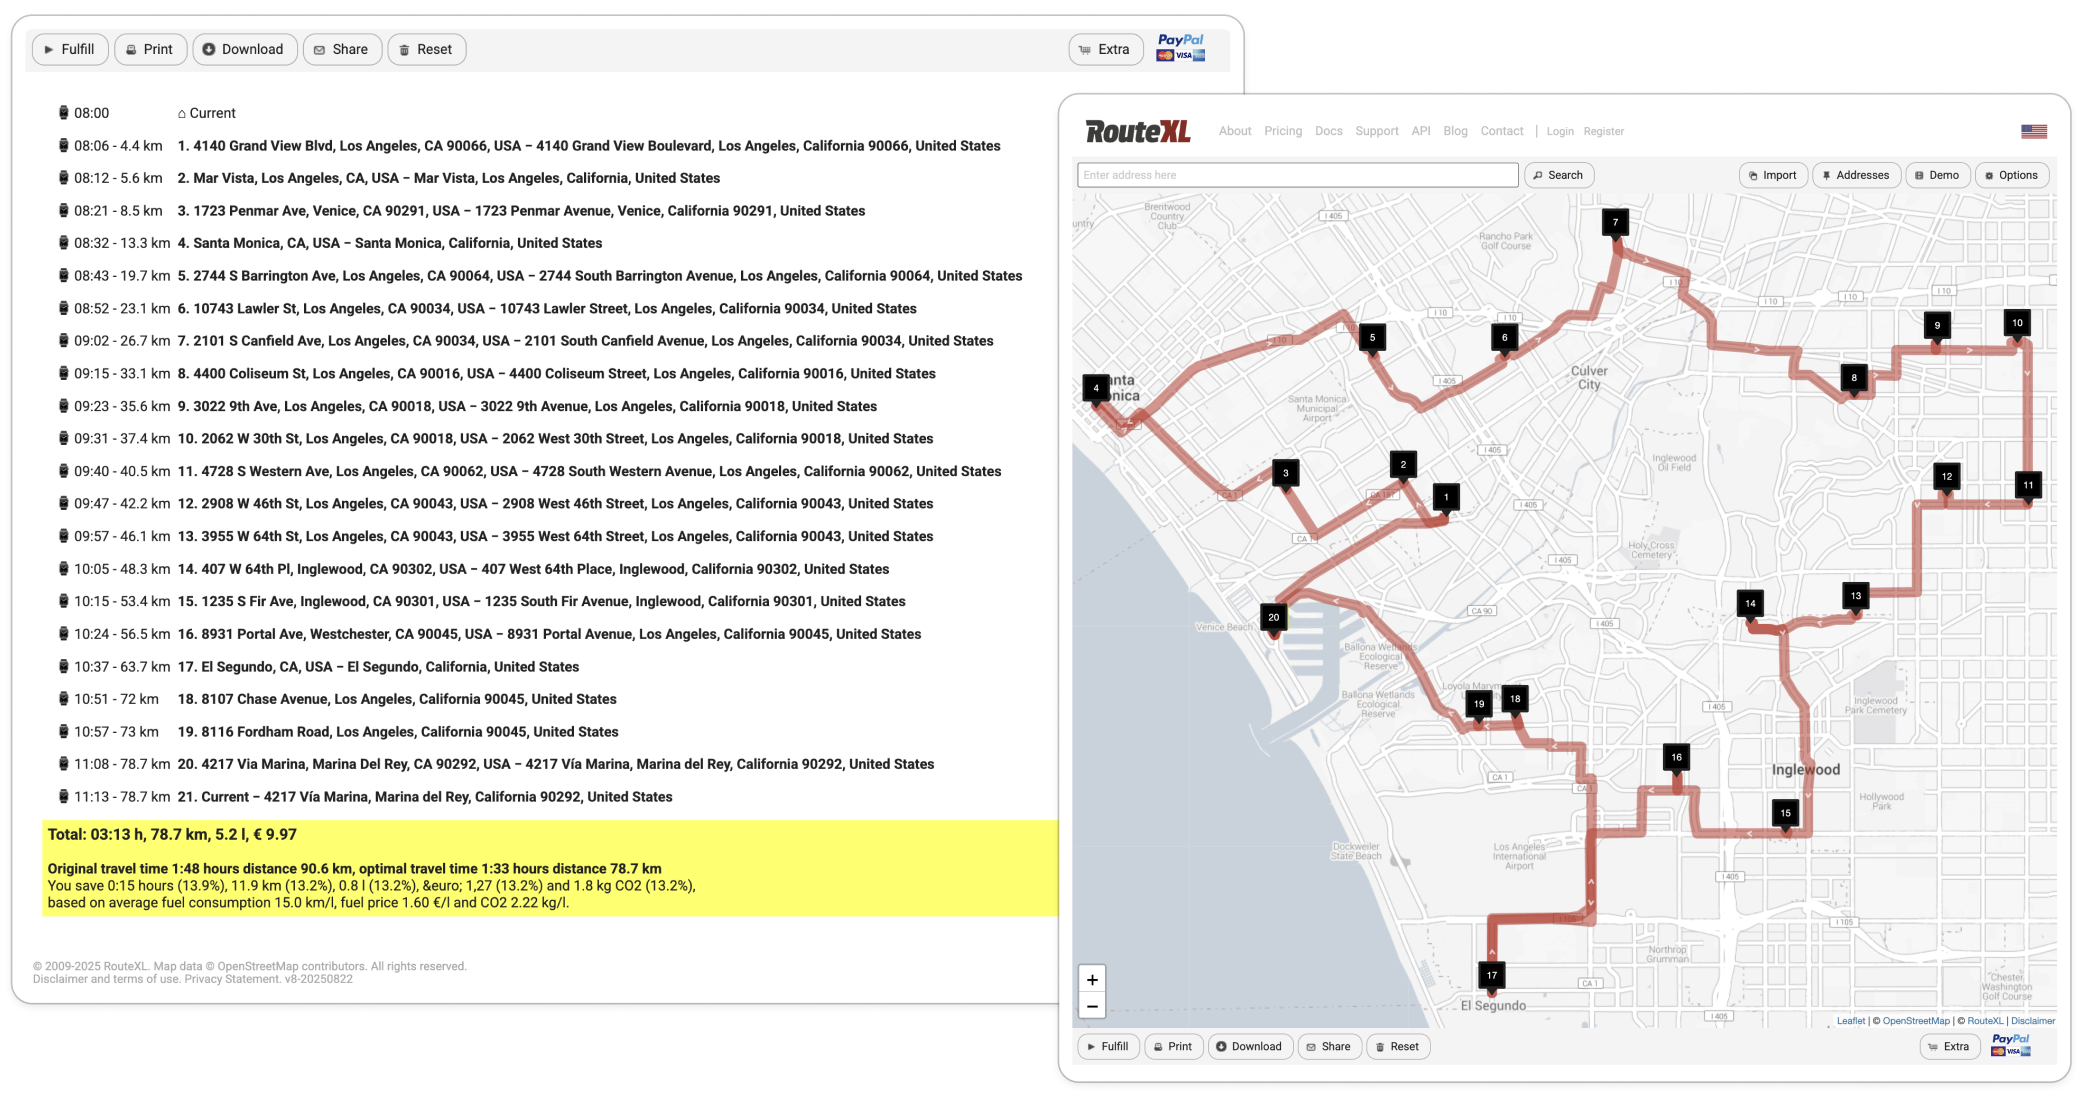Click the US flag language icon

[x=2033, y=131]
